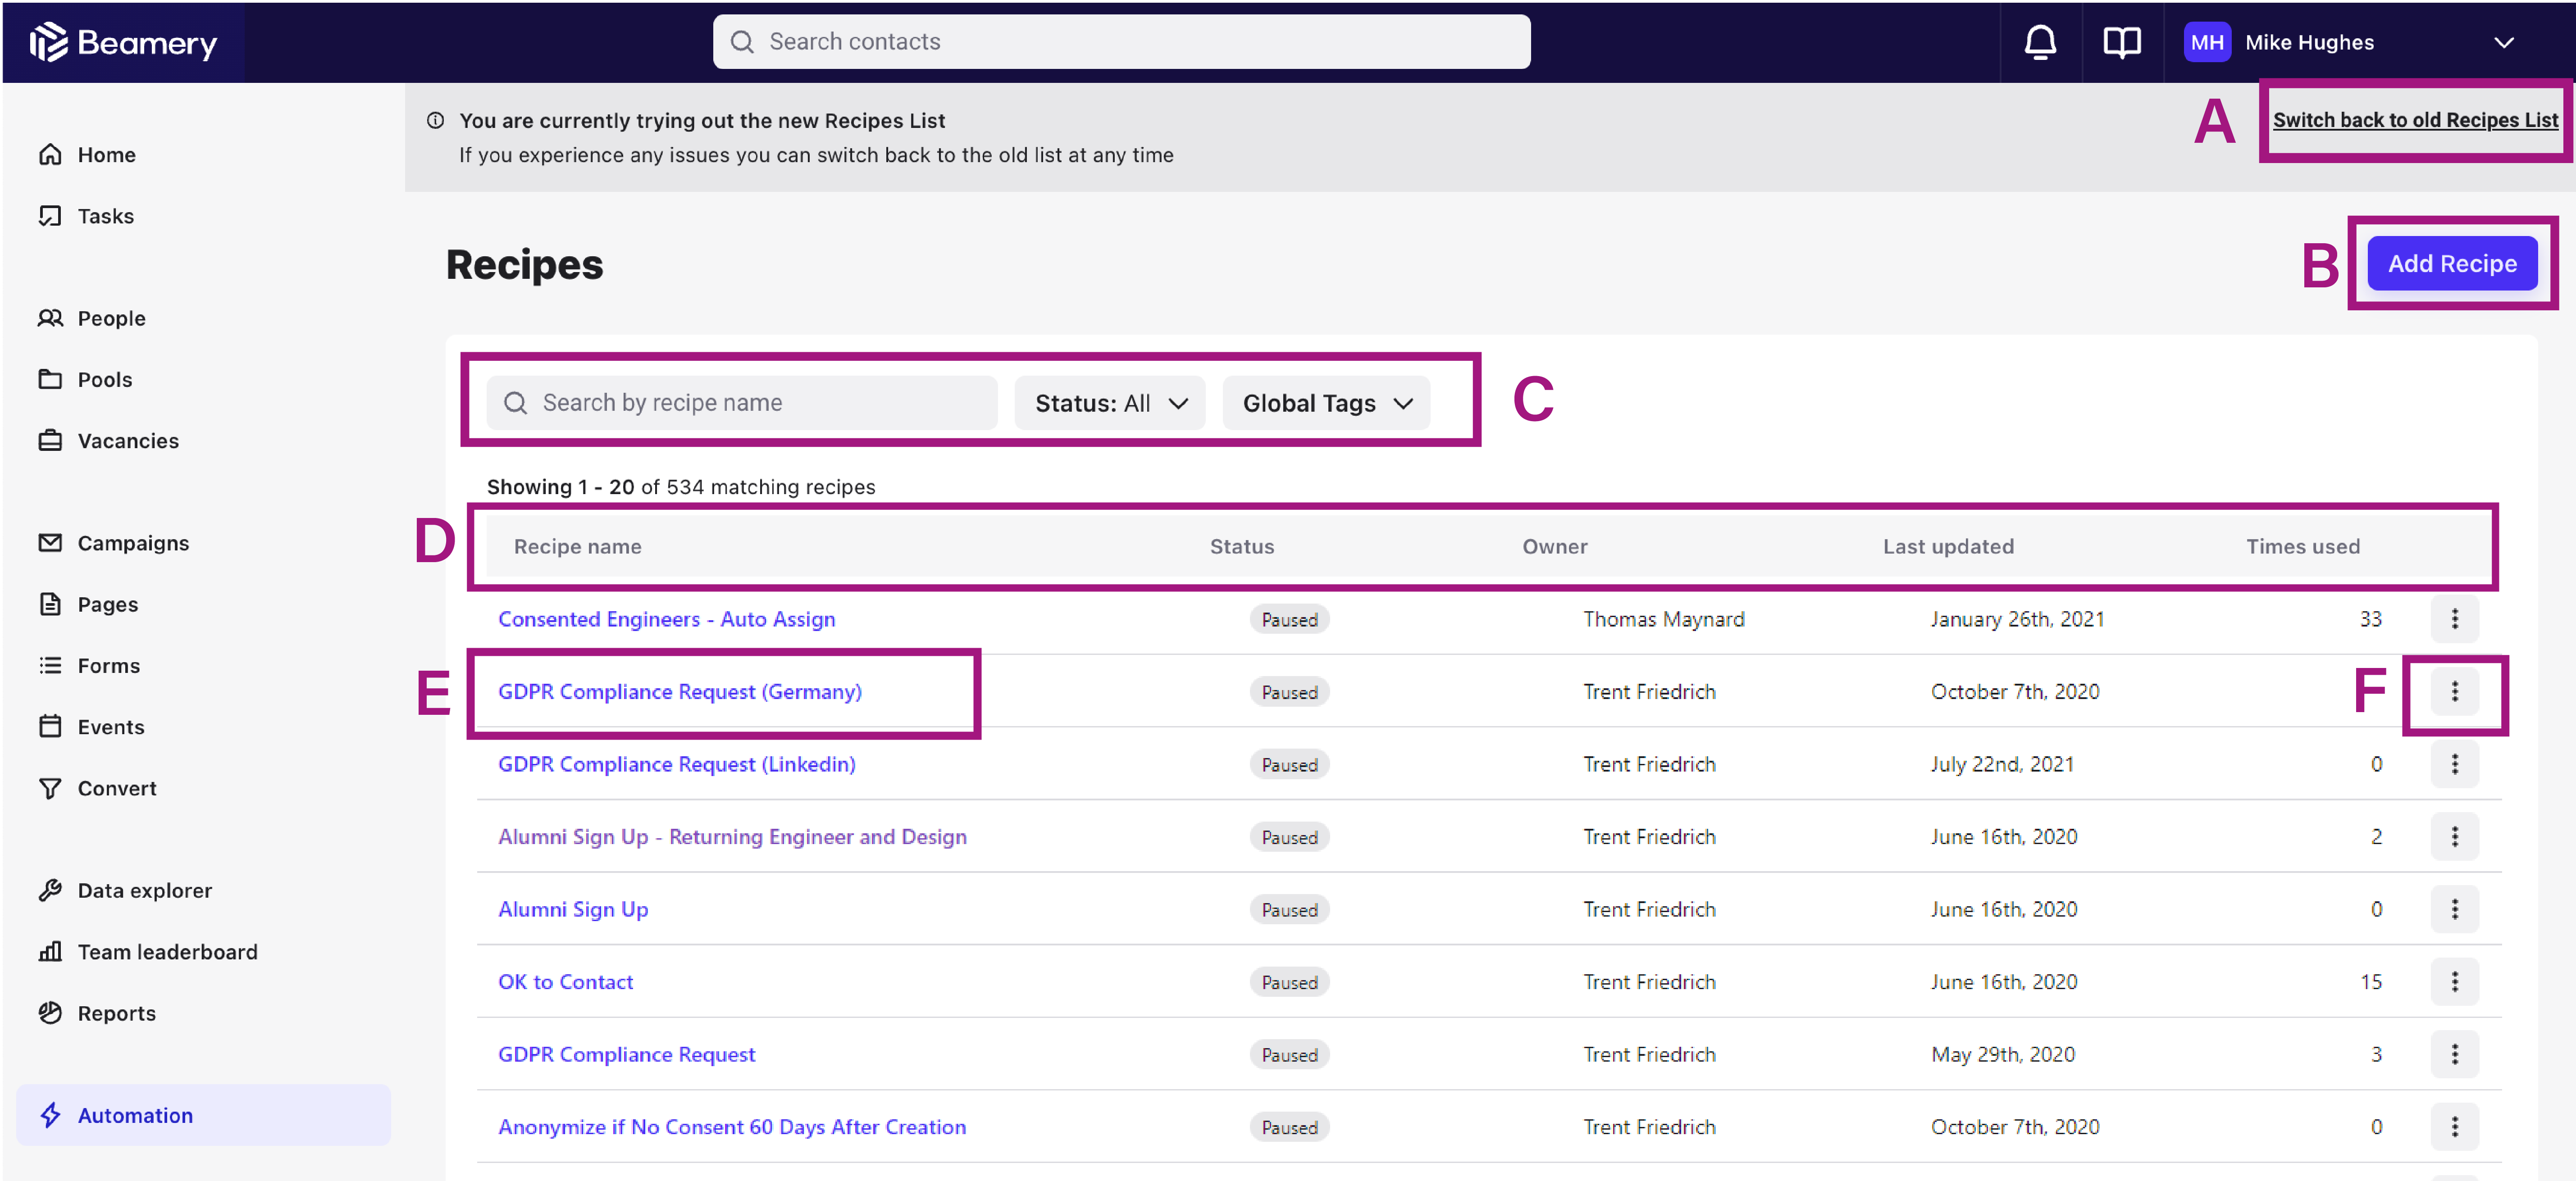Viewport: 2576px width, 1181px height.
Task: Open the three-dot menu for GDPR Linkedin row
Action: coord(2454,764)
